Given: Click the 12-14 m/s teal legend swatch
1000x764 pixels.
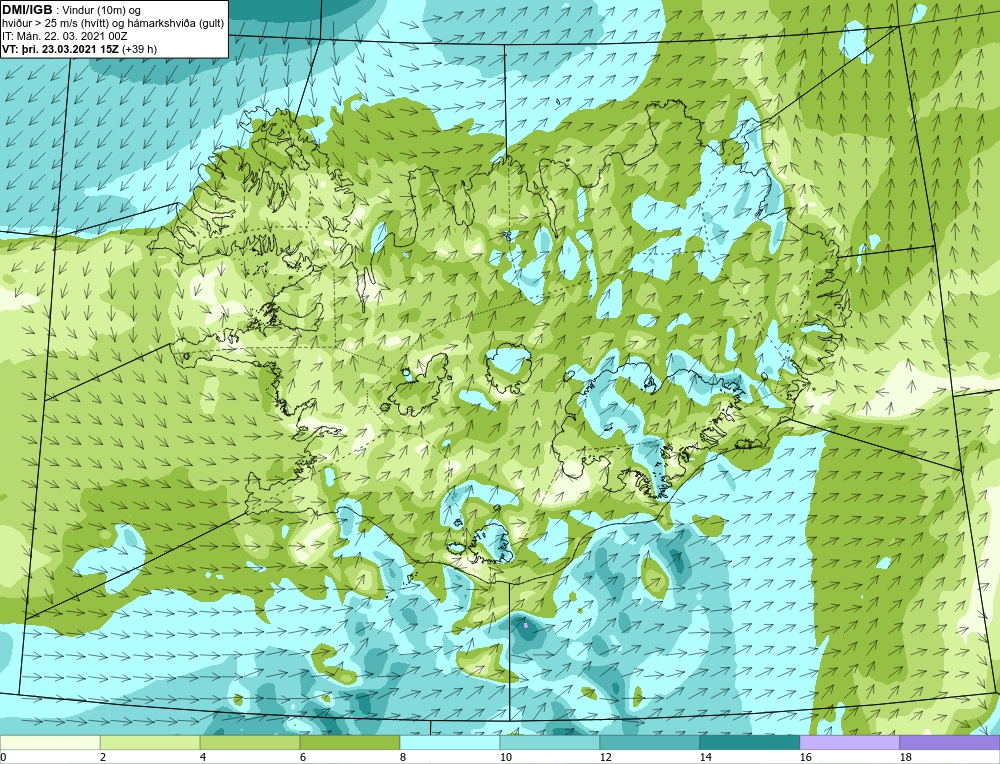Looking at the screenshot, I should pyautogui.click(x=650, y=742).
